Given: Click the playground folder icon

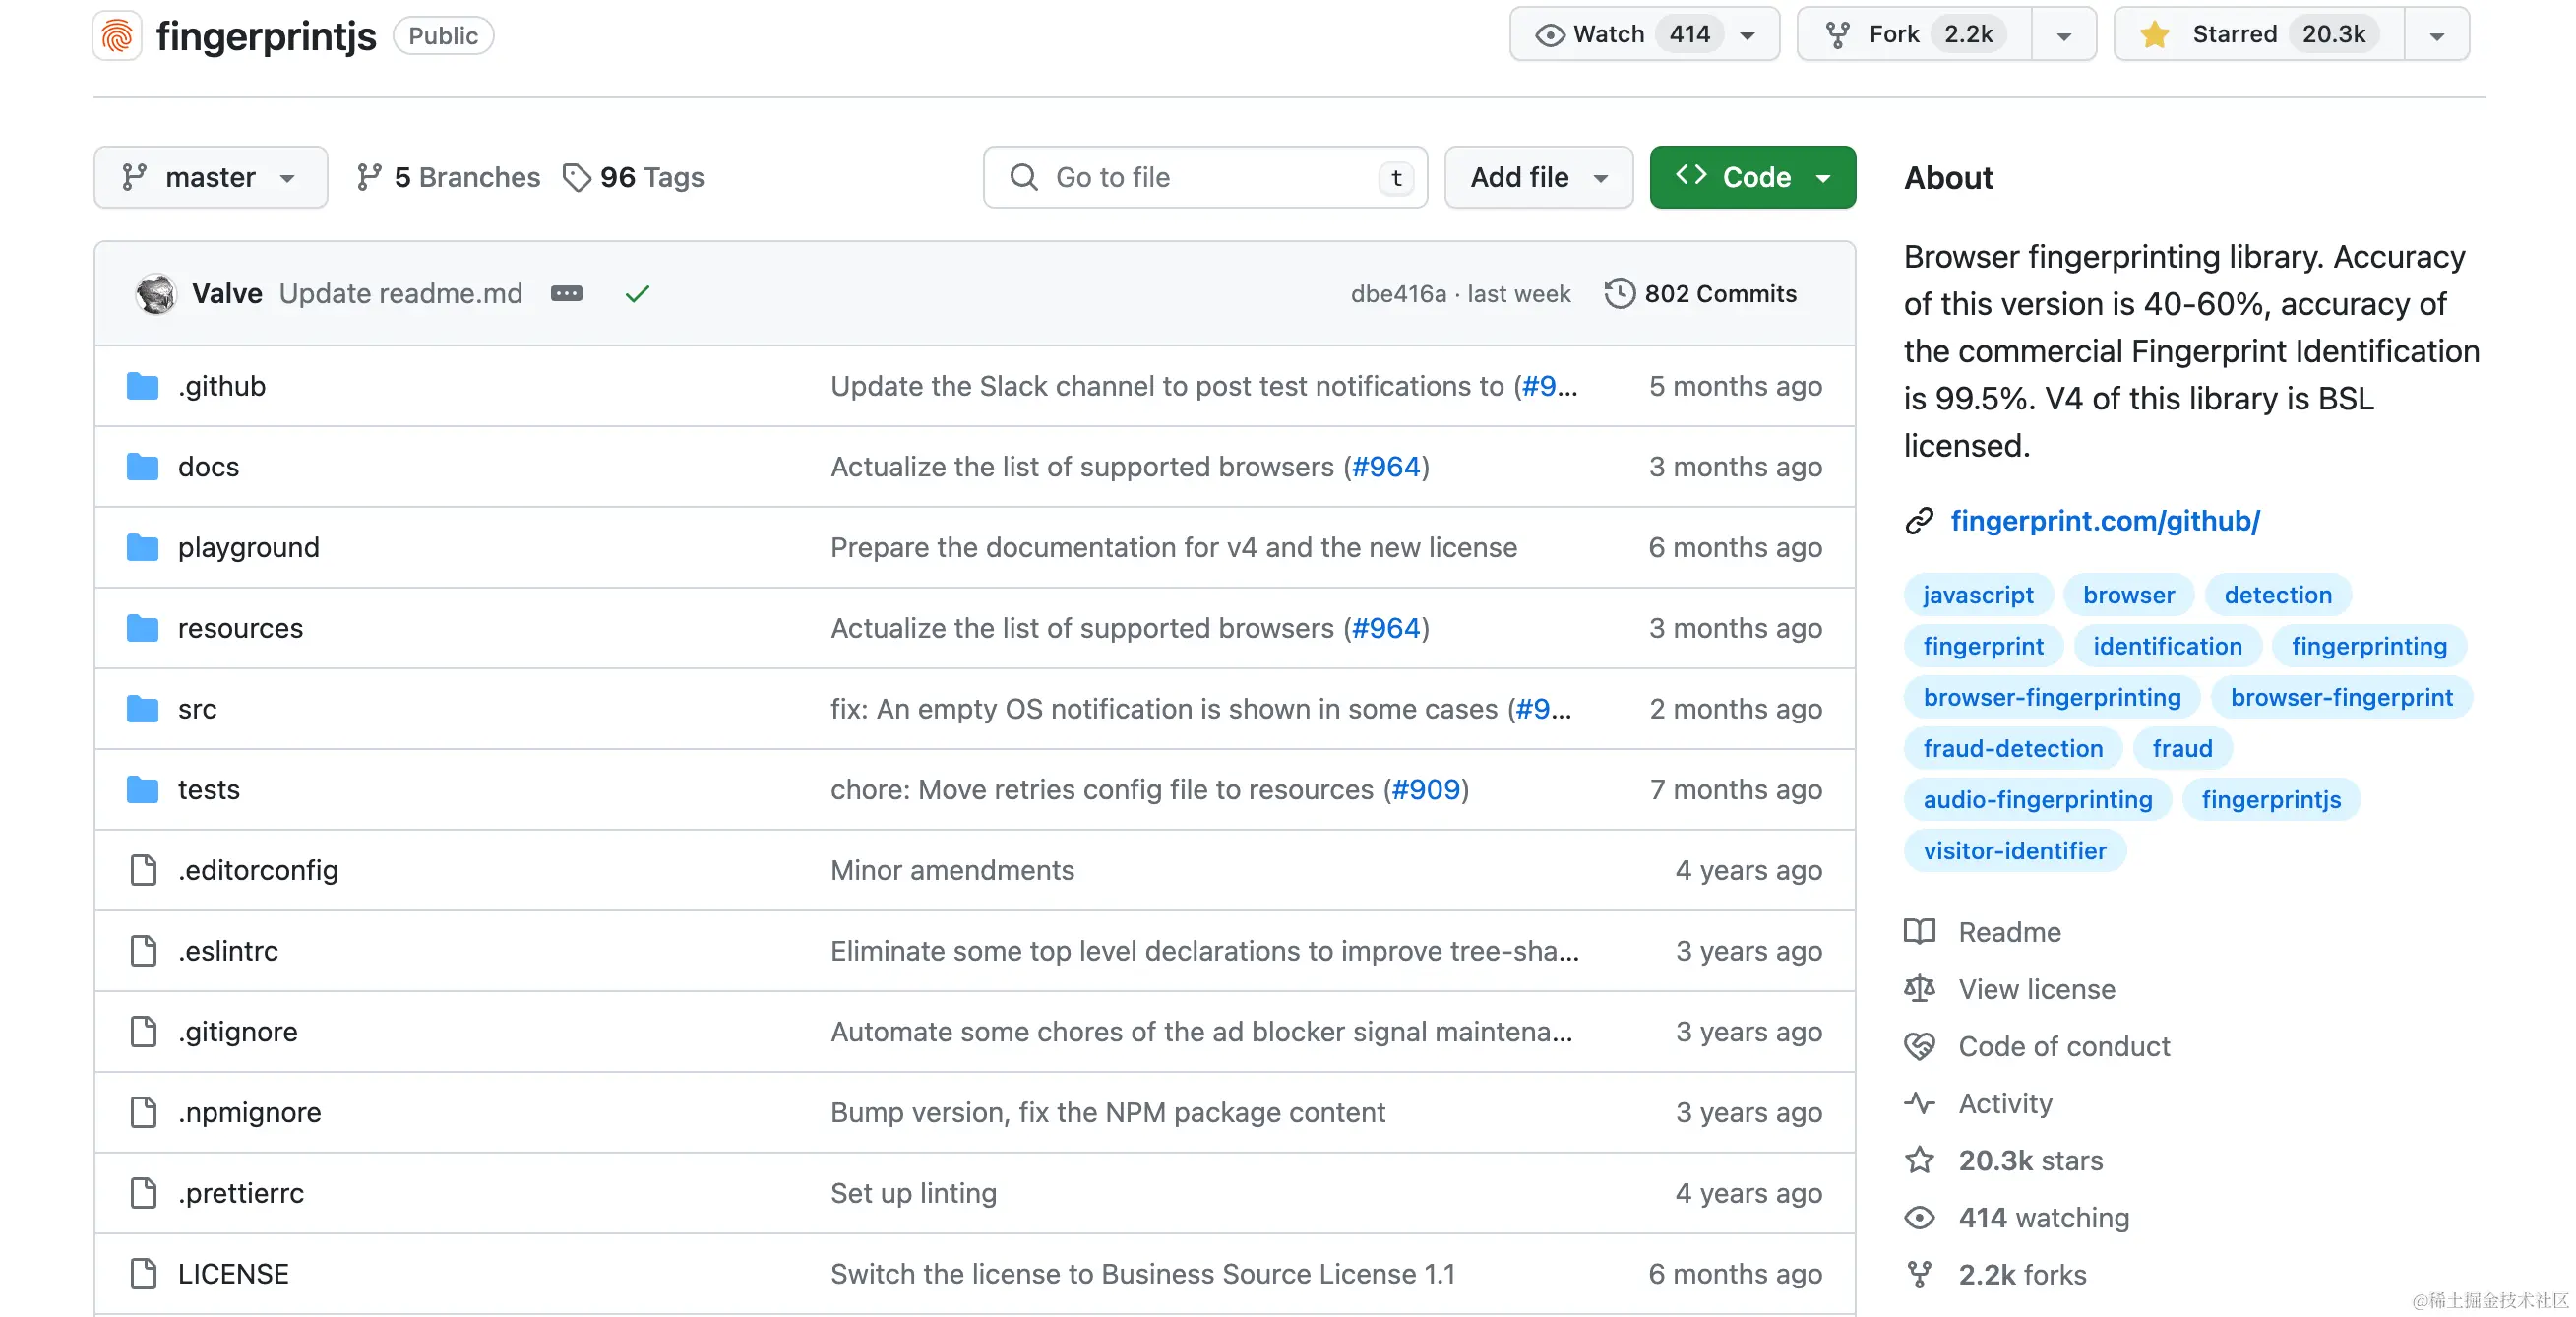Looking at the screenshot, I should pyautogui.click(x=142, y=547).
